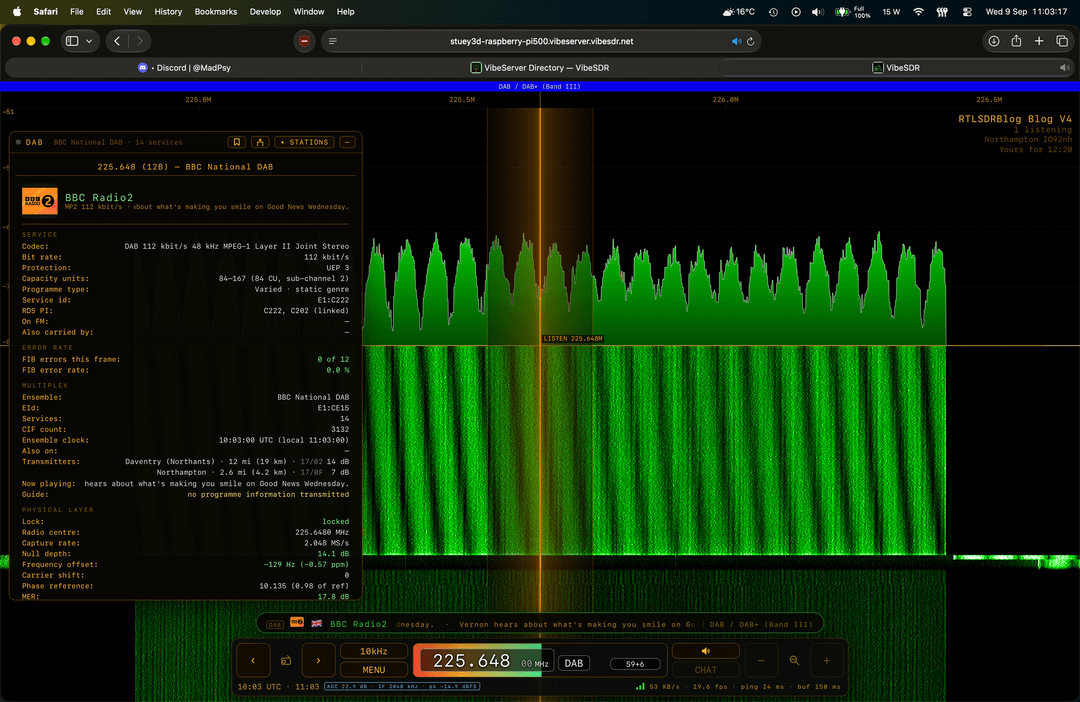Click the 226.0M frequency scale label
Viewport: 1080px width, 702px height.
tap(725, 100)
